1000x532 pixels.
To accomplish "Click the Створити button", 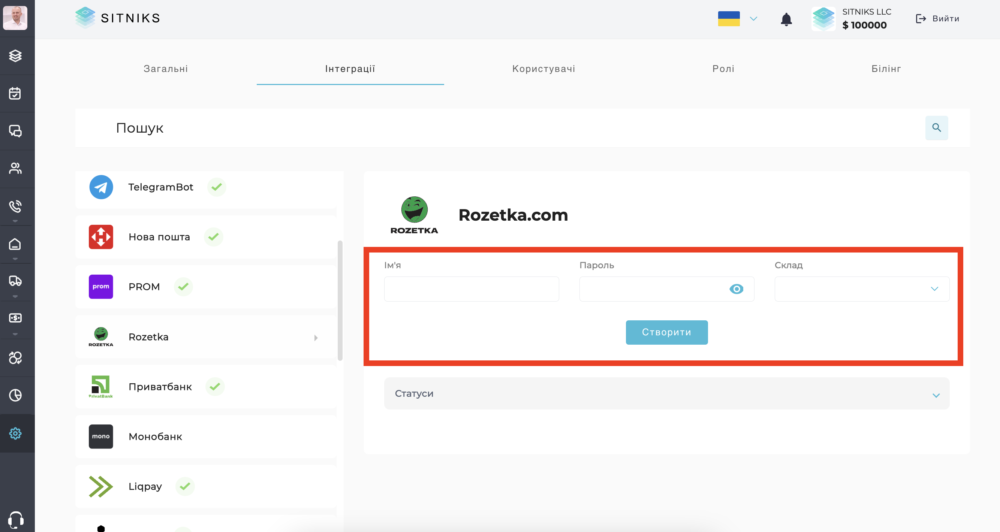I will click(x=666, y=332).
